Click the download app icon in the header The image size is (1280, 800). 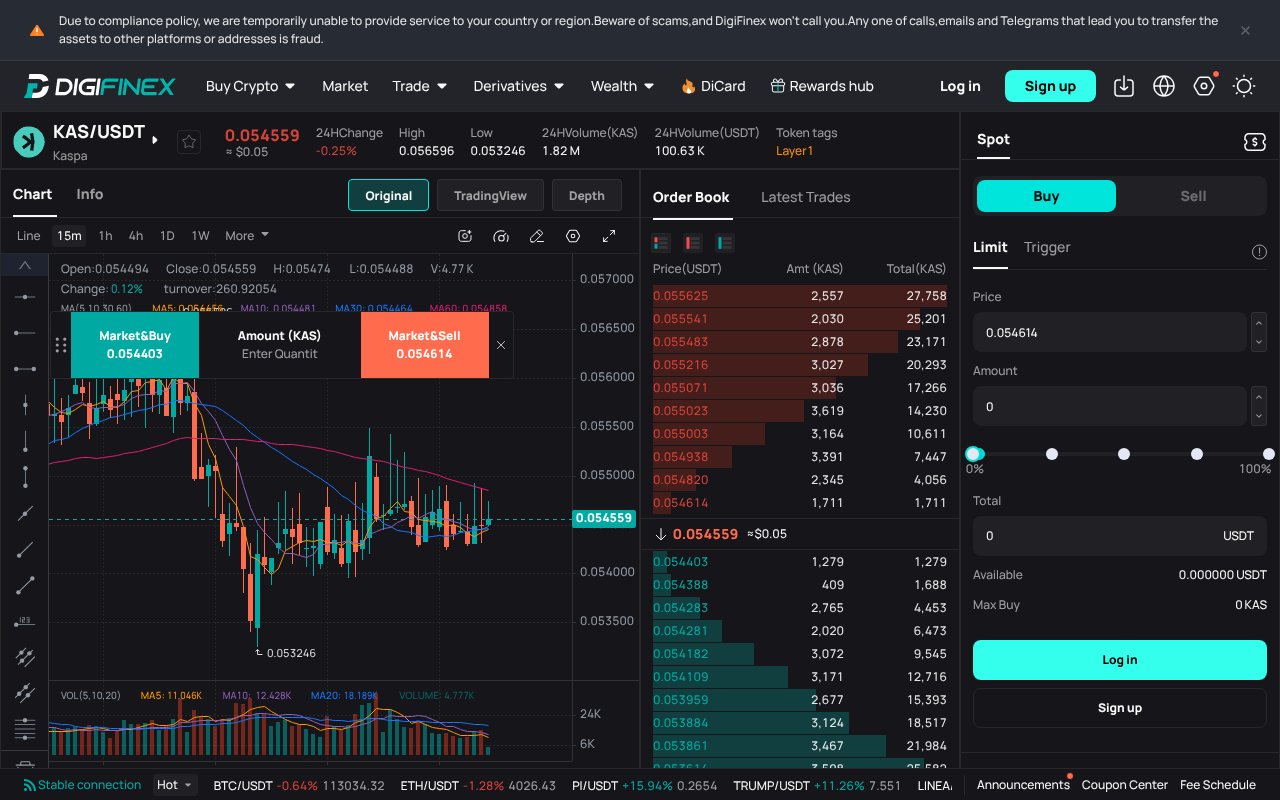1124,86
